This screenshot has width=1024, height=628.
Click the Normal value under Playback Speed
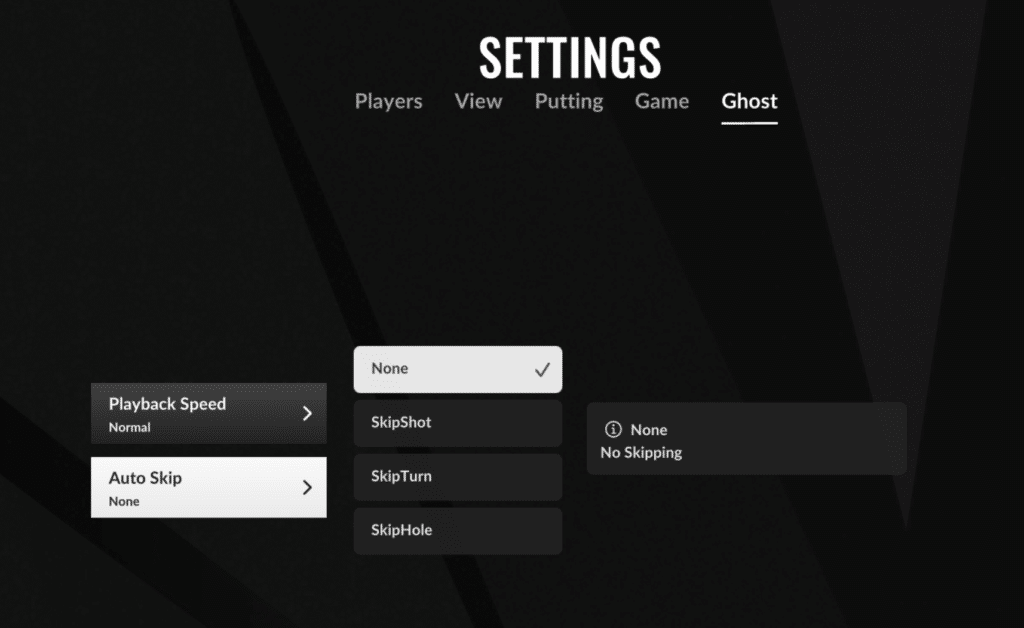[x=129, y=427]
